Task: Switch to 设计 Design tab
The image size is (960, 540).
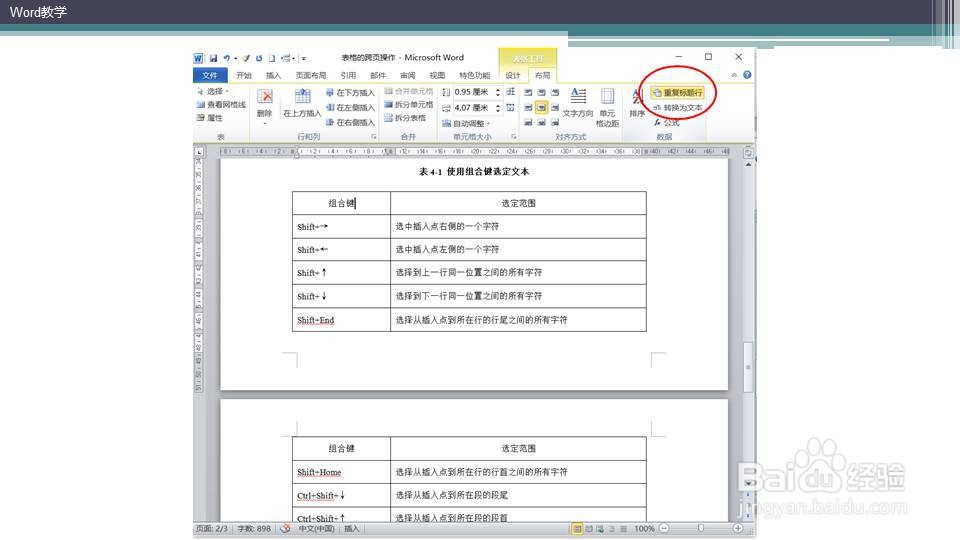Action: point(513,75)
